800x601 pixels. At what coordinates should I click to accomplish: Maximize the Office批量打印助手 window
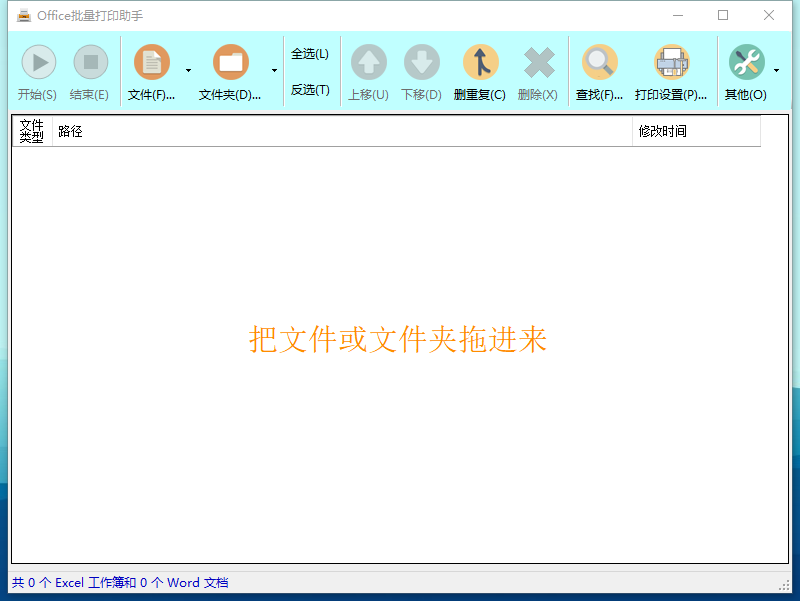point(723,15)
